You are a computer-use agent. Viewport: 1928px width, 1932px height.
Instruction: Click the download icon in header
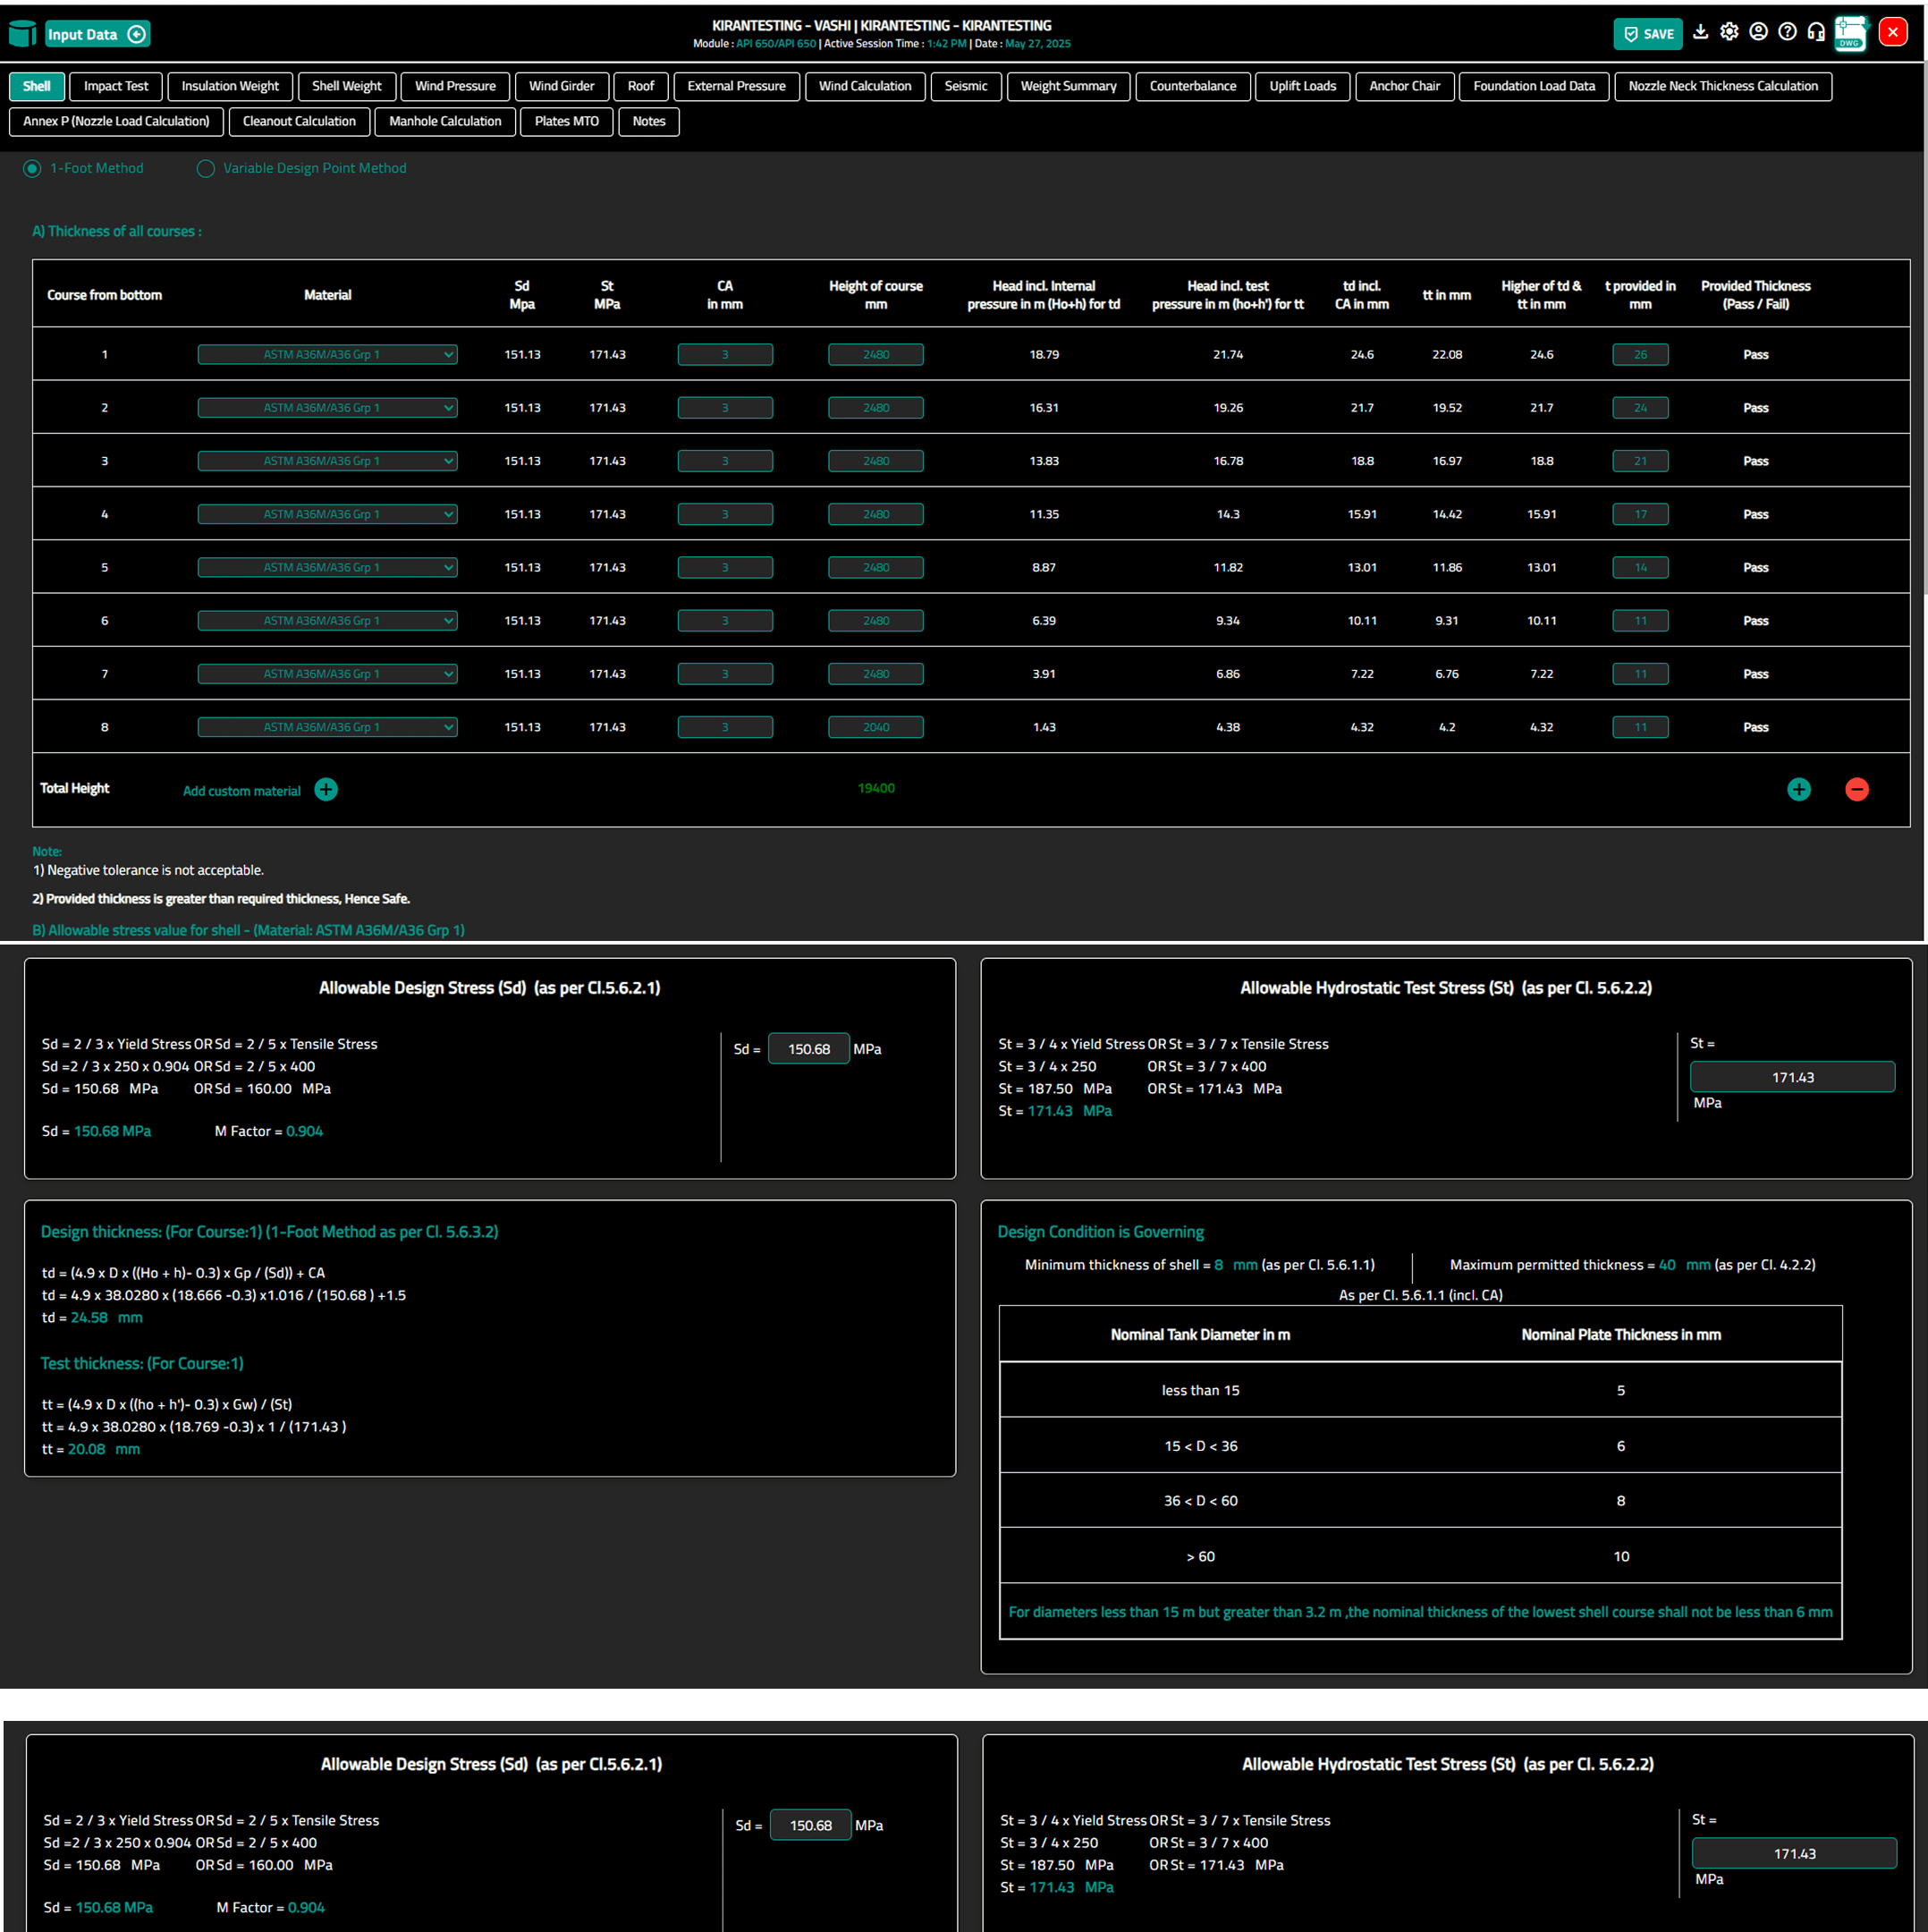click(1700, 32)
